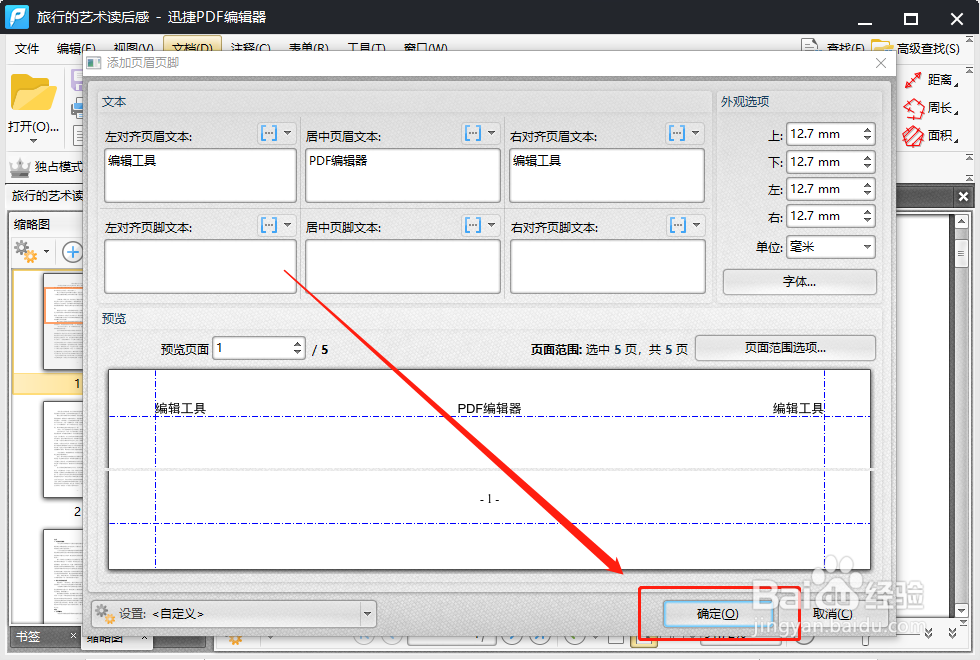Select the 距离 distance measuring tool

point(931,80)
